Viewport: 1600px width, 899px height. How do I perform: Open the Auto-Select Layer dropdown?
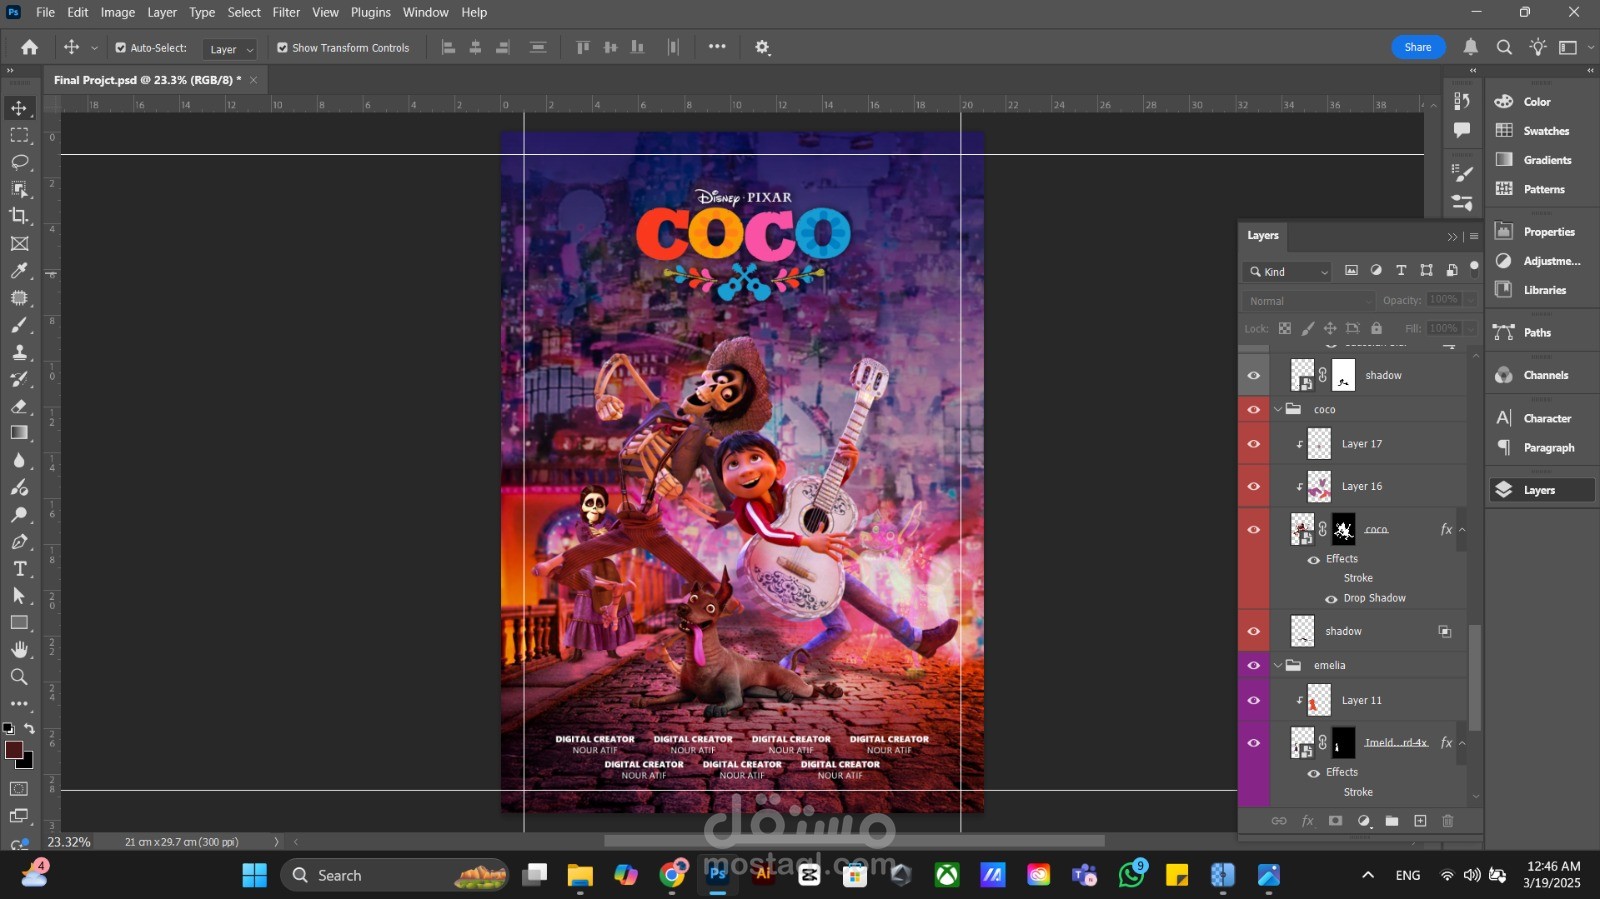tap(230, 49)
